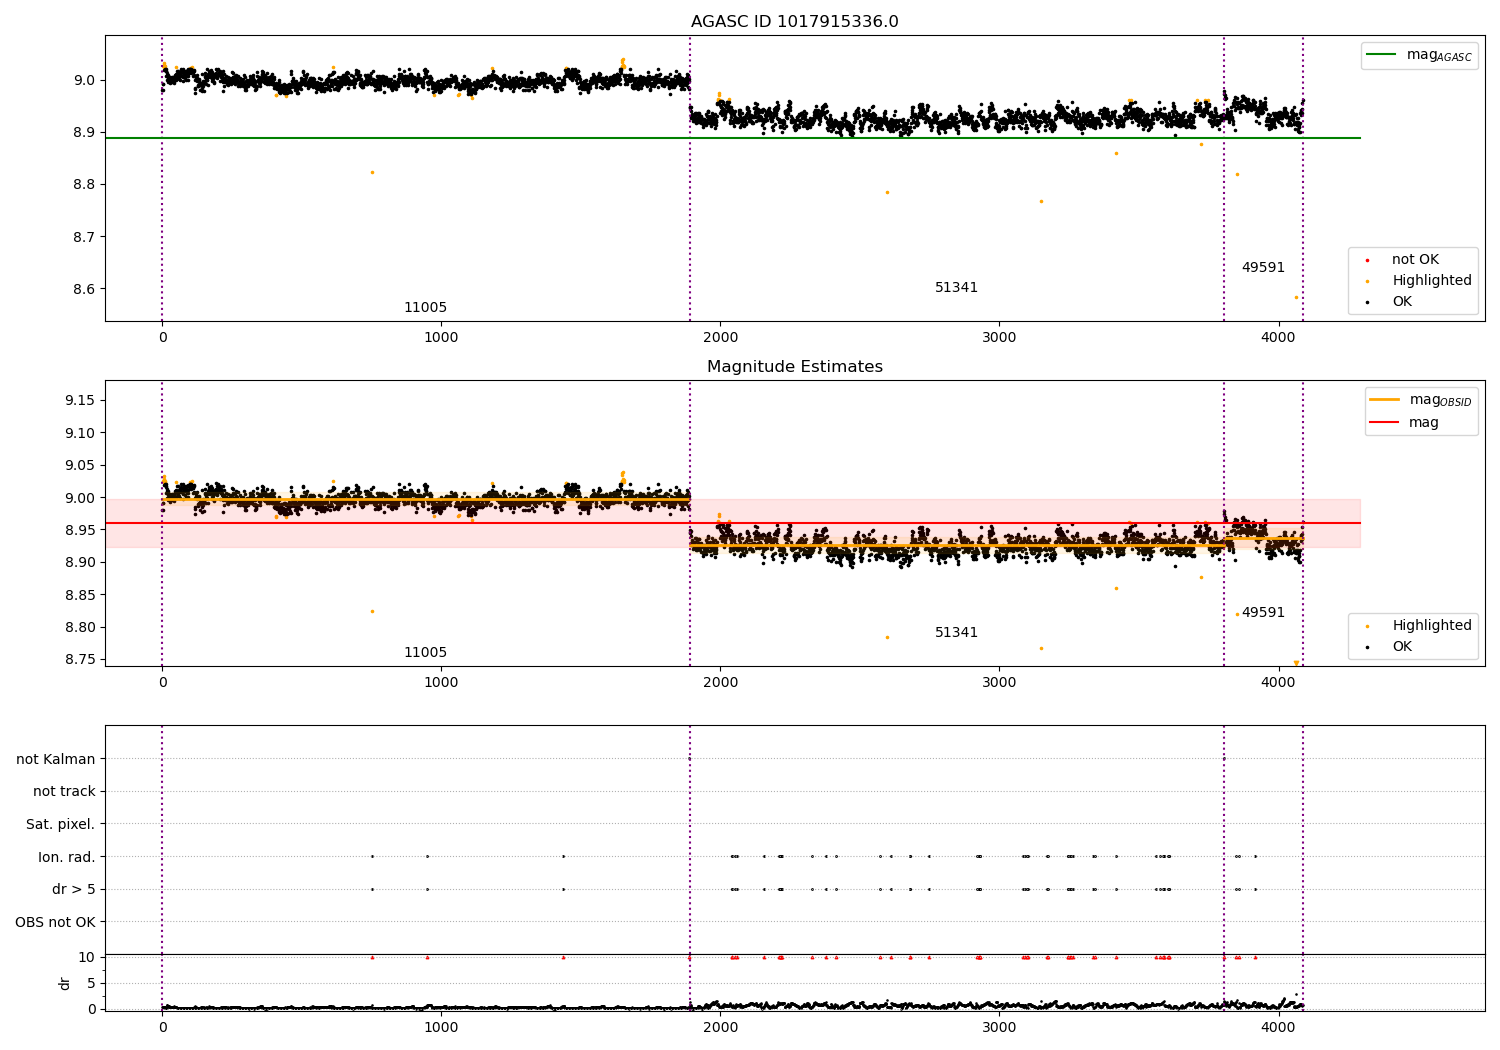Screen dimensions: 1500x1050
Task: Click the 8.75 y-axis tick in middle plot
Action: [x=80, y=660]
